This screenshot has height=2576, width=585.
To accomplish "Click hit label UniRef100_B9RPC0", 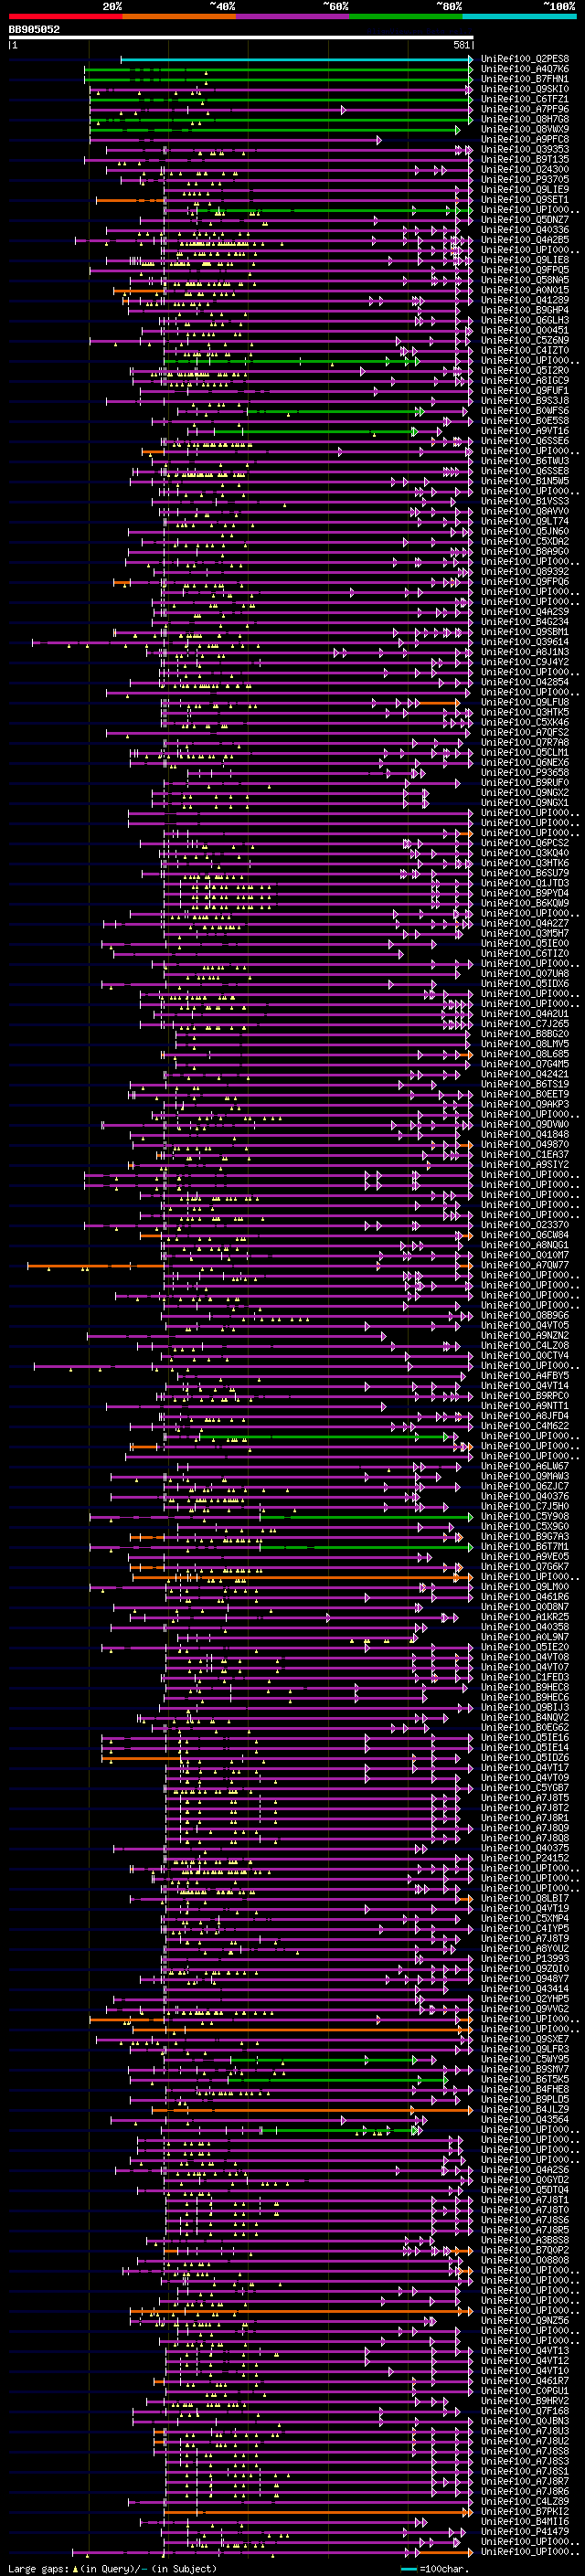I will [x=525, y=1395].
